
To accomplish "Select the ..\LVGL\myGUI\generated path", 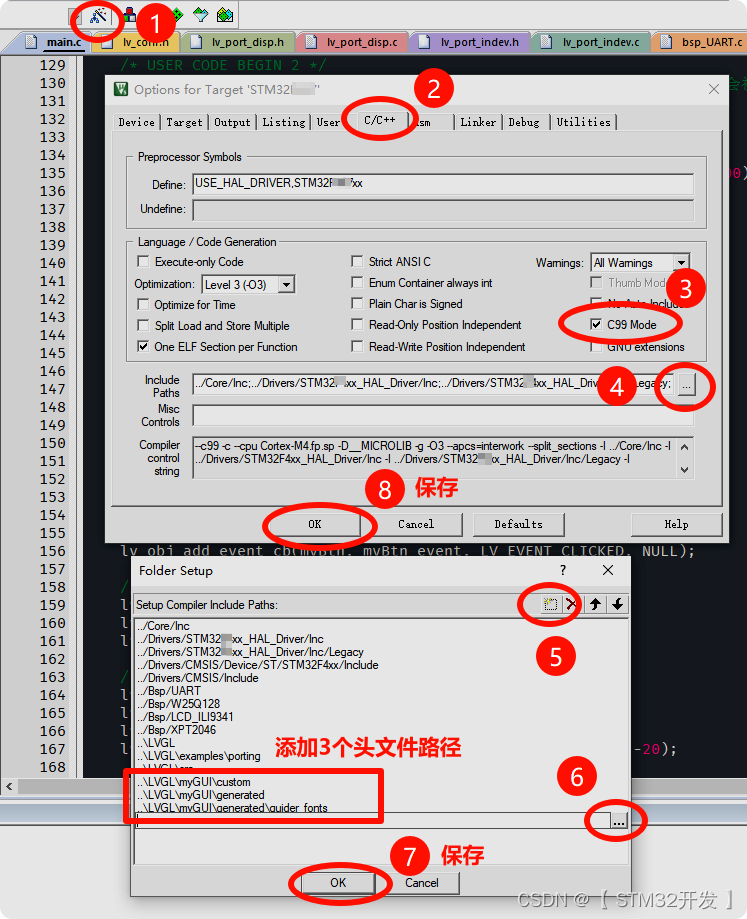I will (x=200, y=795).
